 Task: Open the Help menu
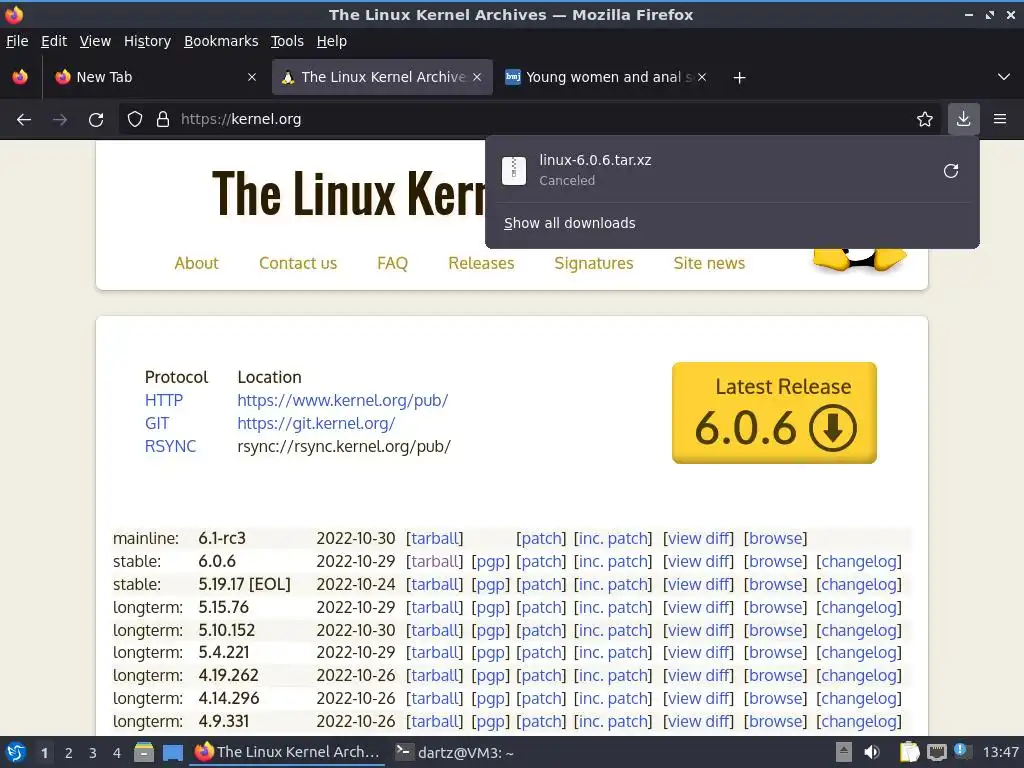[332, 41]
